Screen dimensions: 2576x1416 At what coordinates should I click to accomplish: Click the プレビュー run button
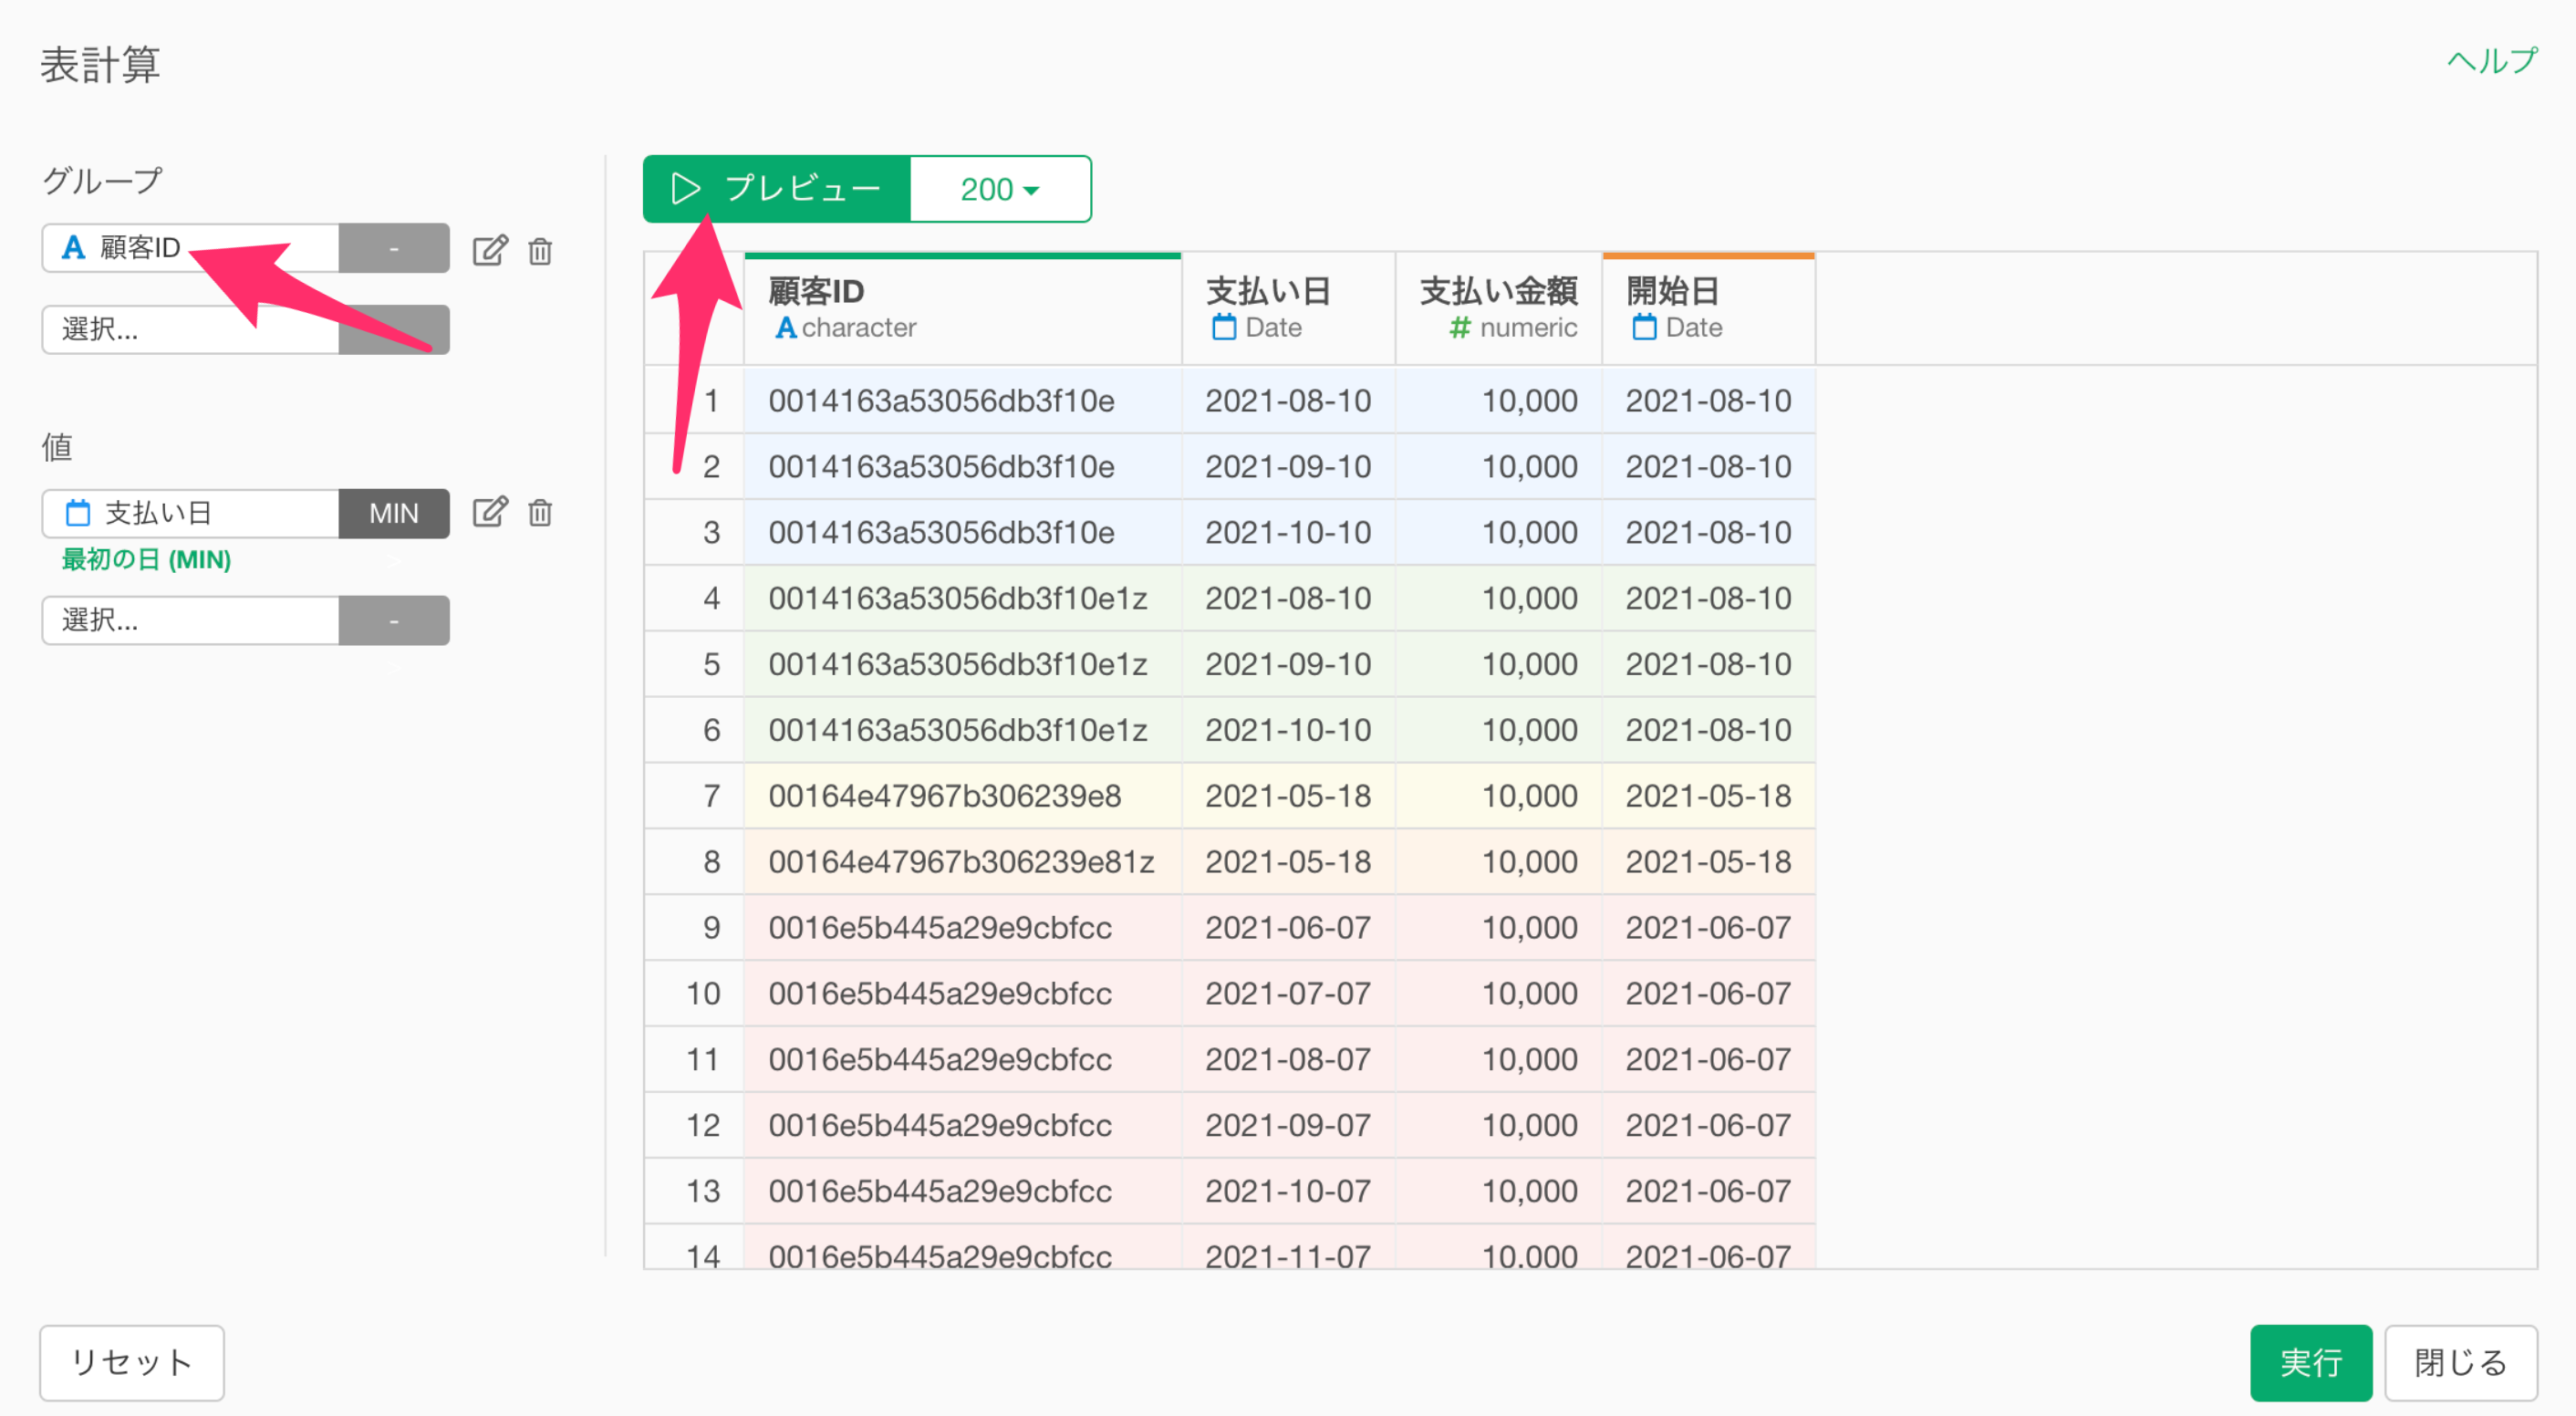coord(777,189)
